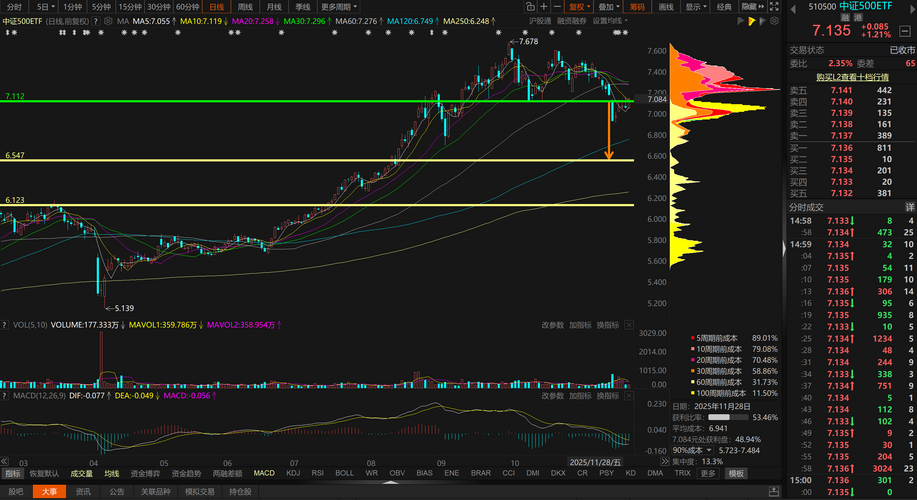Open the 叠加 overlay dropdown
This screenshot has height=500, width=917.
pyautogui.click(x=608, y=7)
